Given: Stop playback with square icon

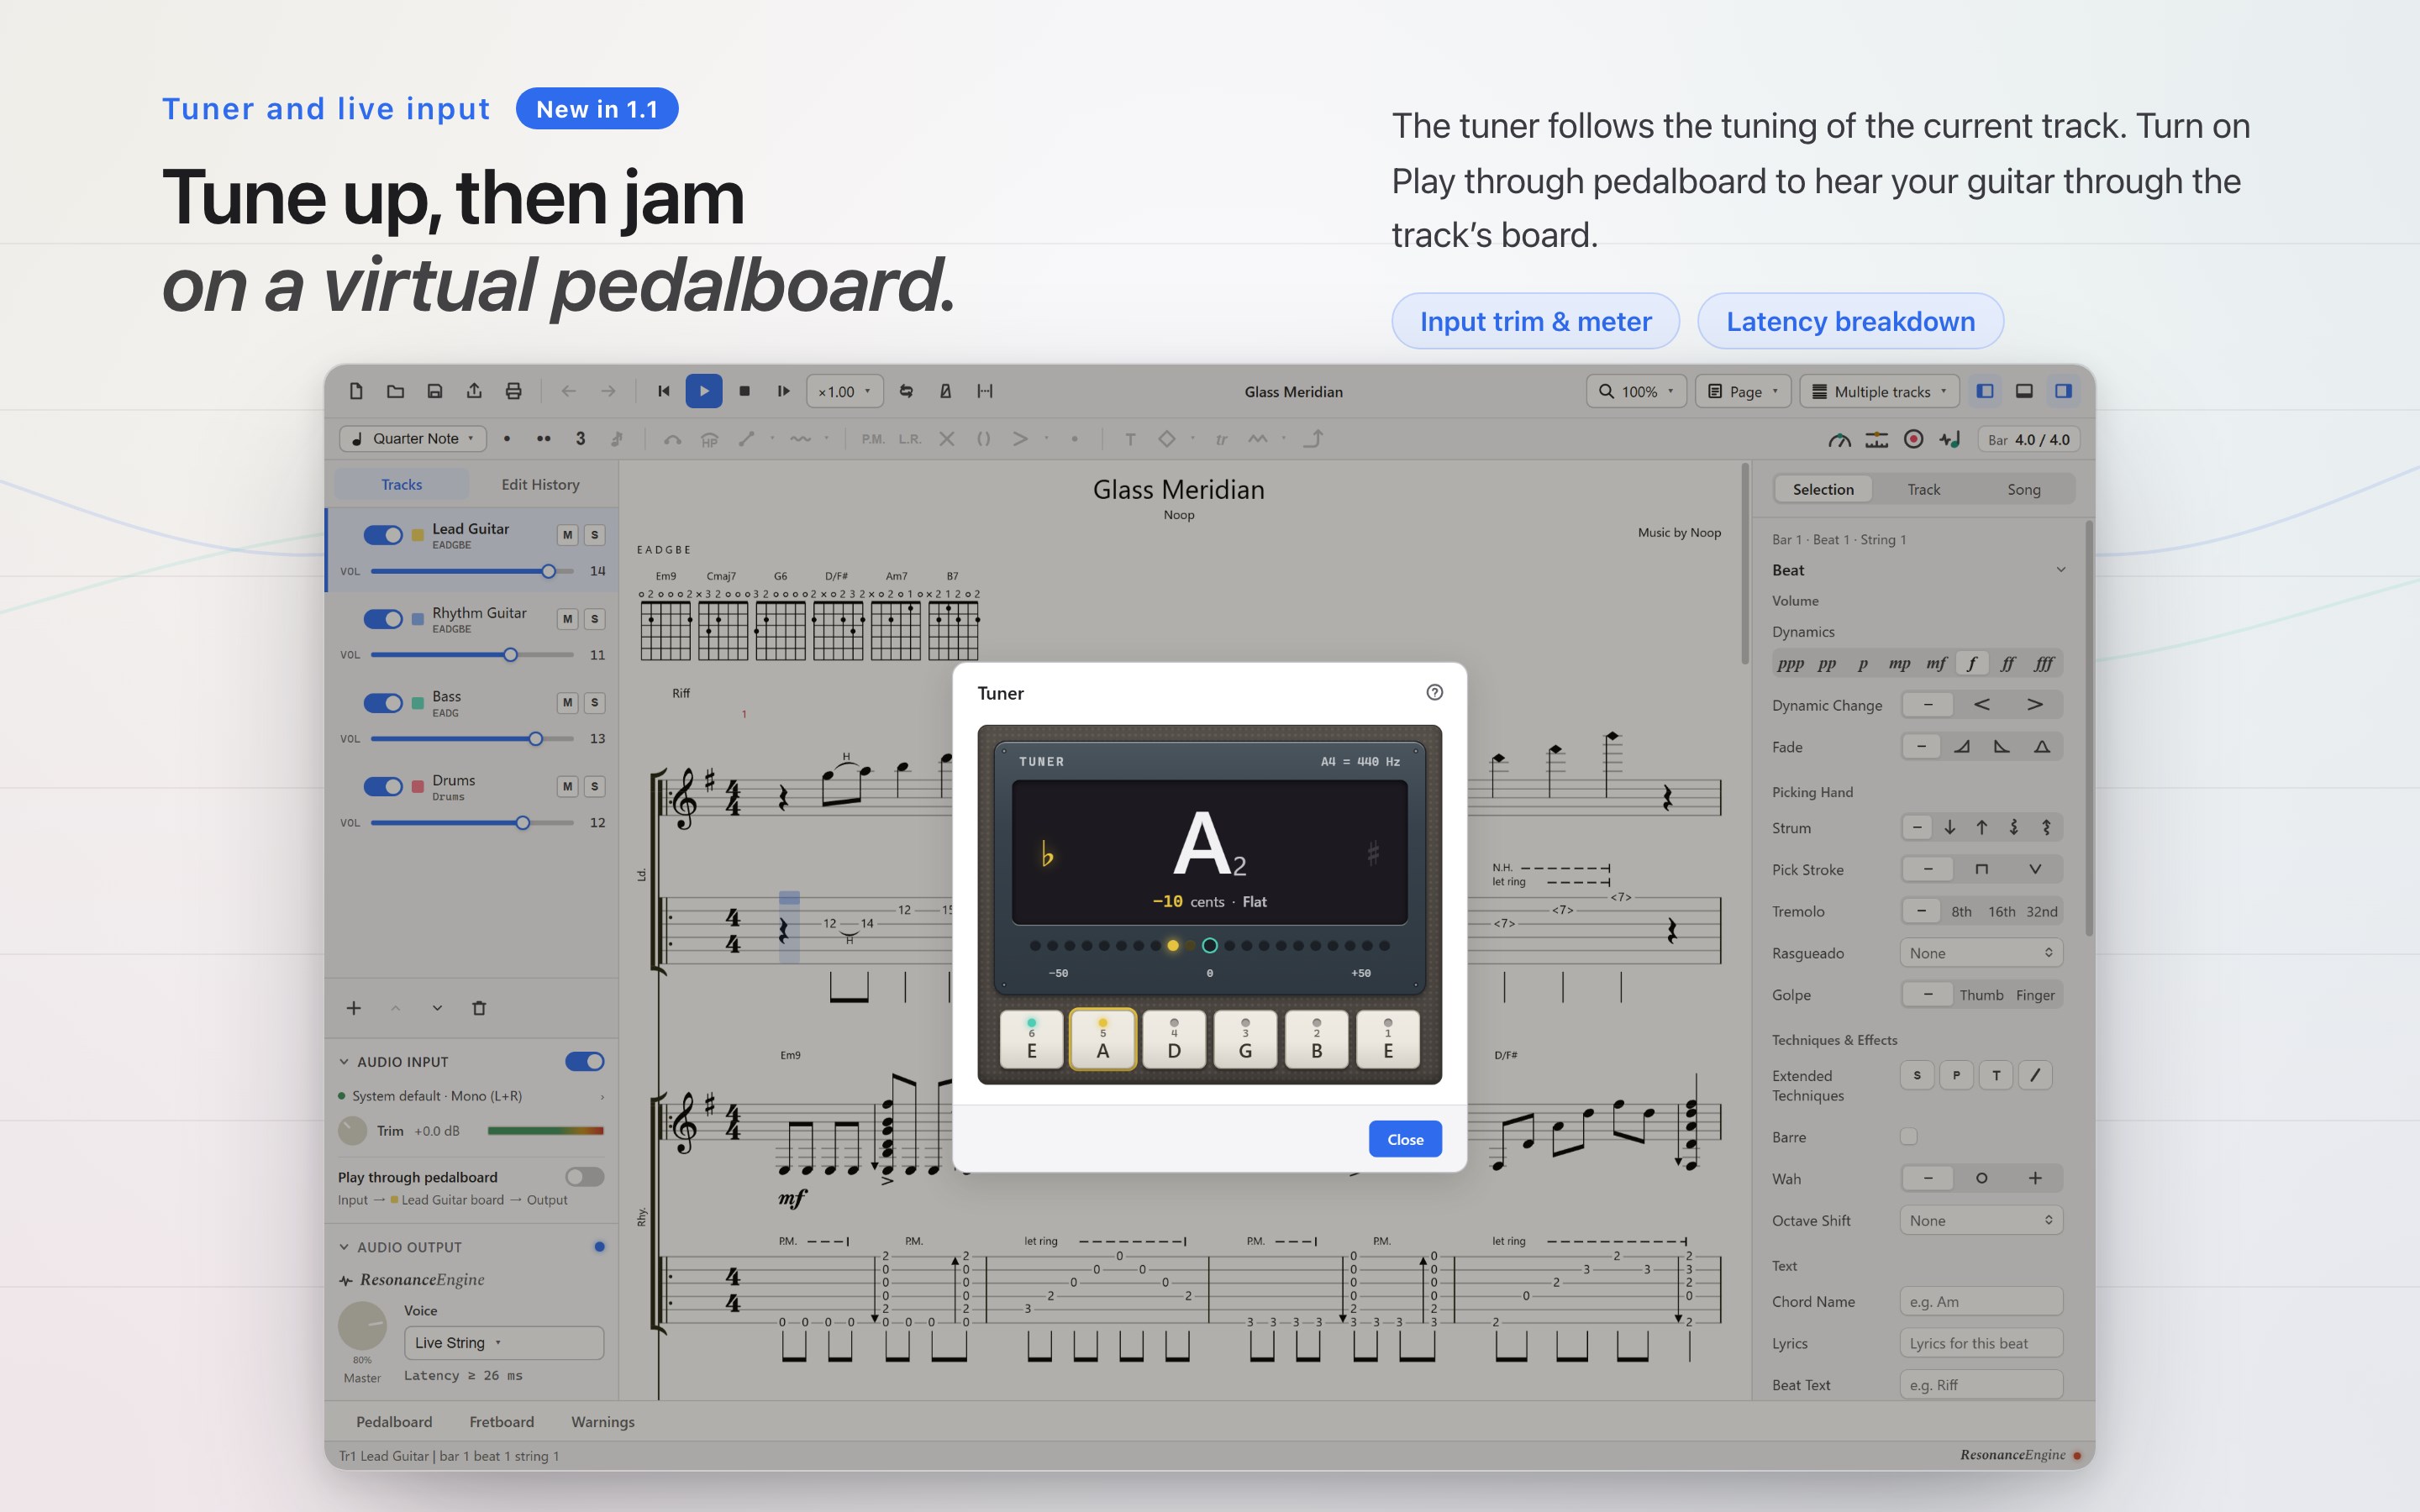Looking at the screenshot, I should pos(744,391).
